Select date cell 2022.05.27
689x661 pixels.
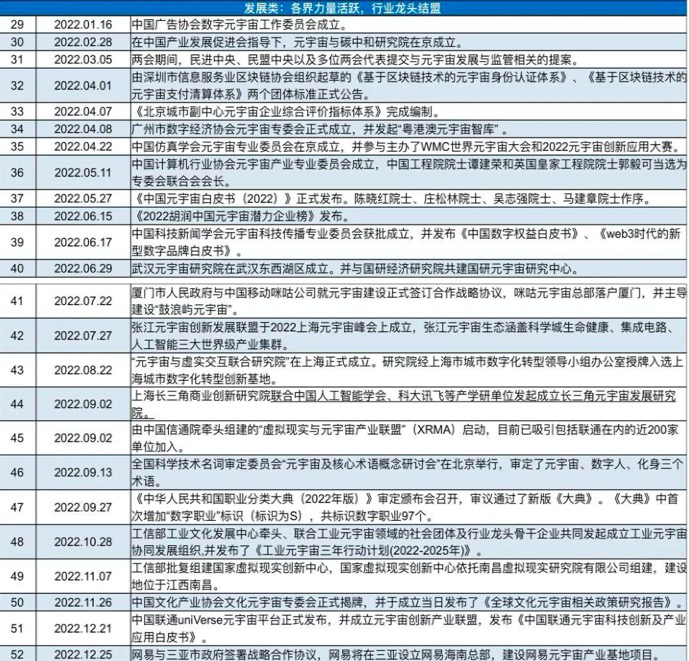coord(83,199)
